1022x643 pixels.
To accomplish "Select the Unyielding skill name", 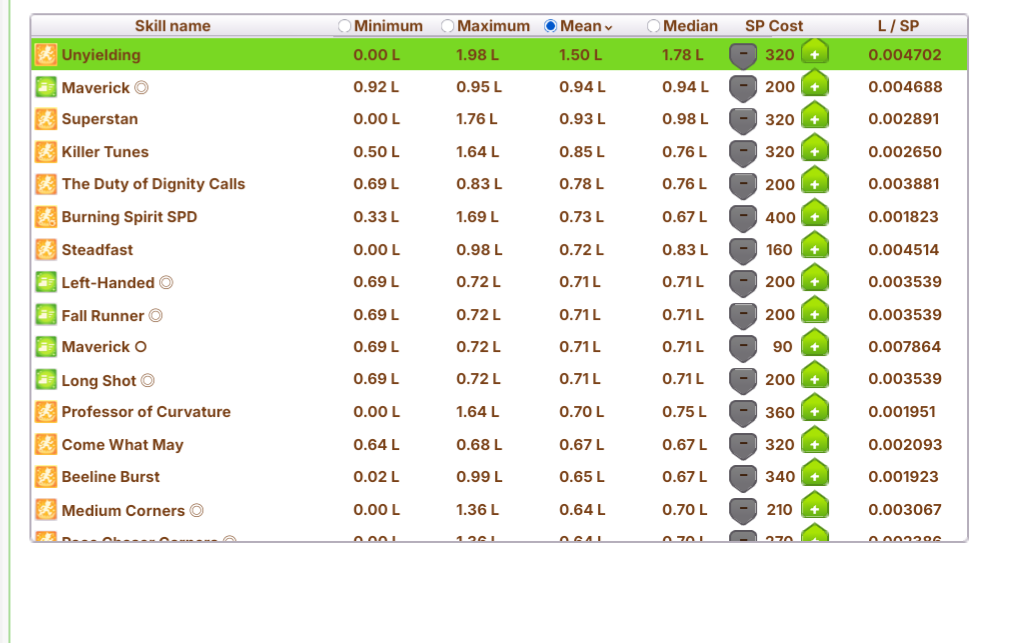I will [101, 55].
